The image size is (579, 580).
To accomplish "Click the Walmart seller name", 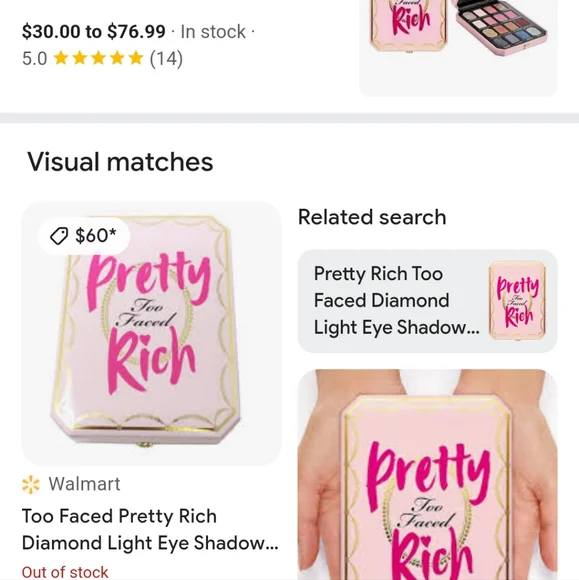I will pyautogui.click(x=84, y=484).
